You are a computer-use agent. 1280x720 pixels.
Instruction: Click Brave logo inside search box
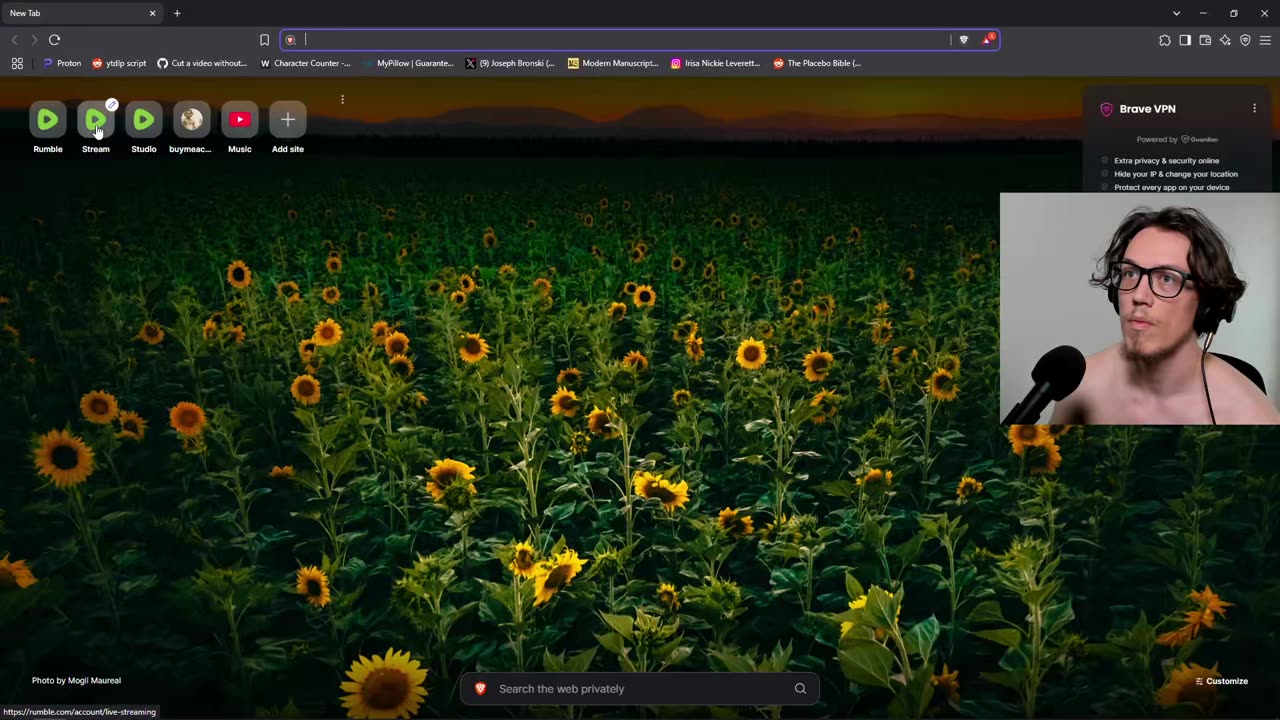point(480,688)
